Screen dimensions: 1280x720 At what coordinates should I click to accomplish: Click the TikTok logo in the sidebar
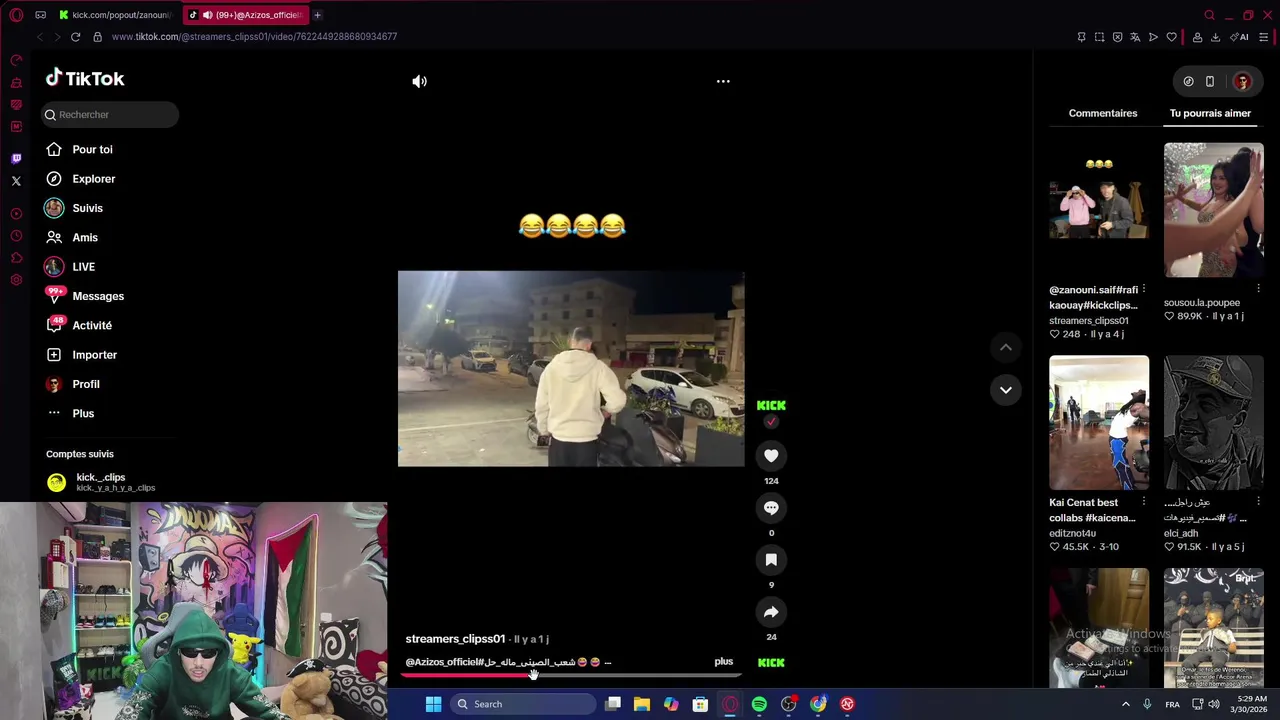pos(85,78)
